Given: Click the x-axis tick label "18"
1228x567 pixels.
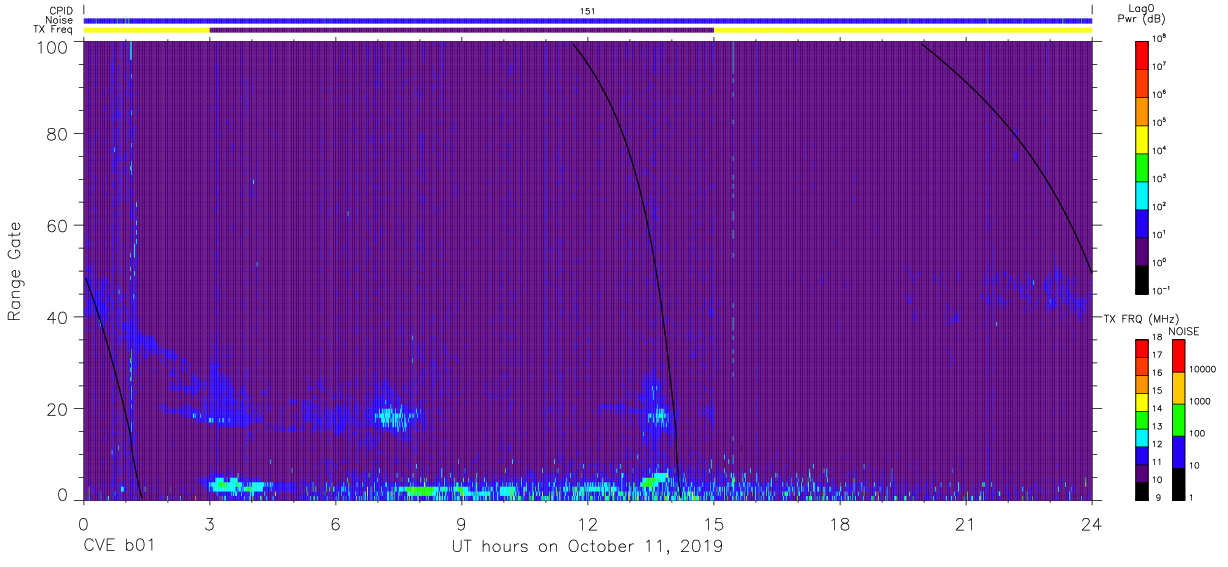Looking at the screenshot, I should tap(839, 523).
